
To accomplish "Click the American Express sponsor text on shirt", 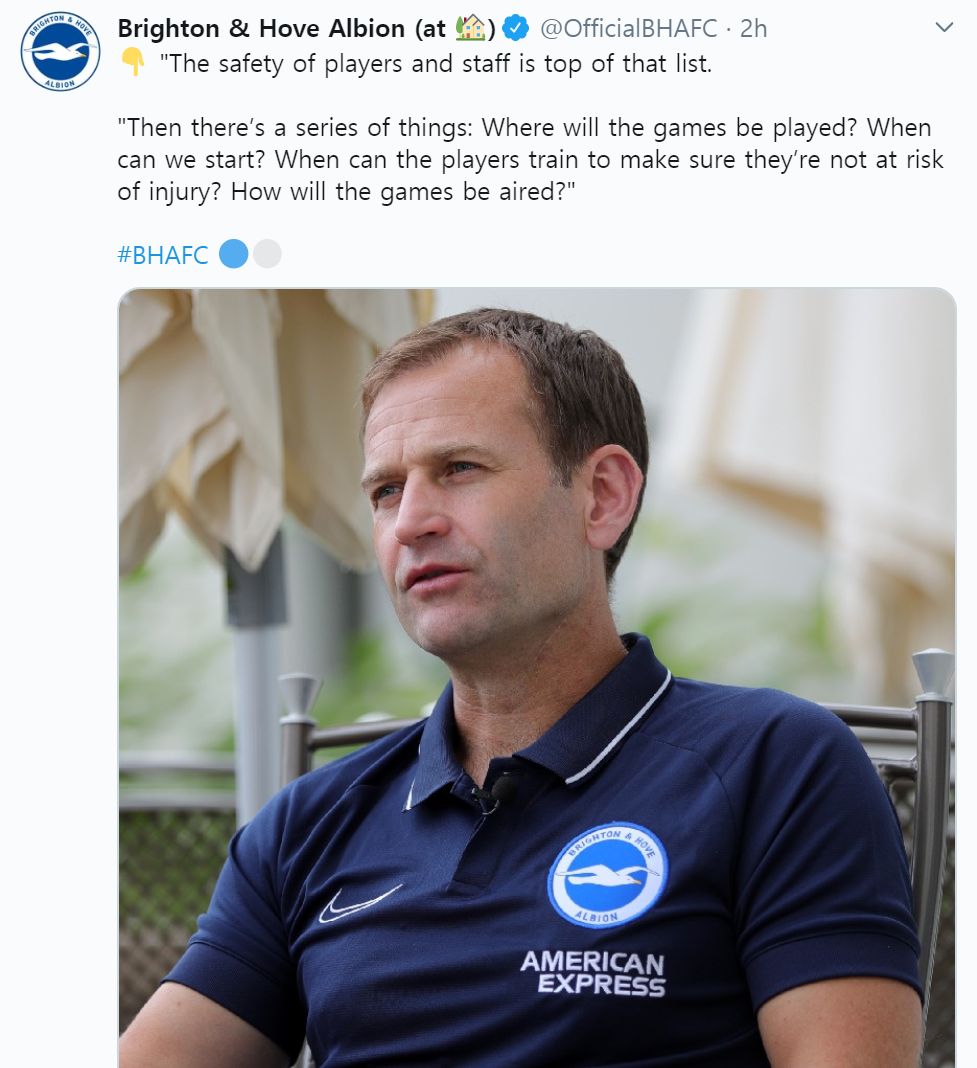I will click(592, 973).
